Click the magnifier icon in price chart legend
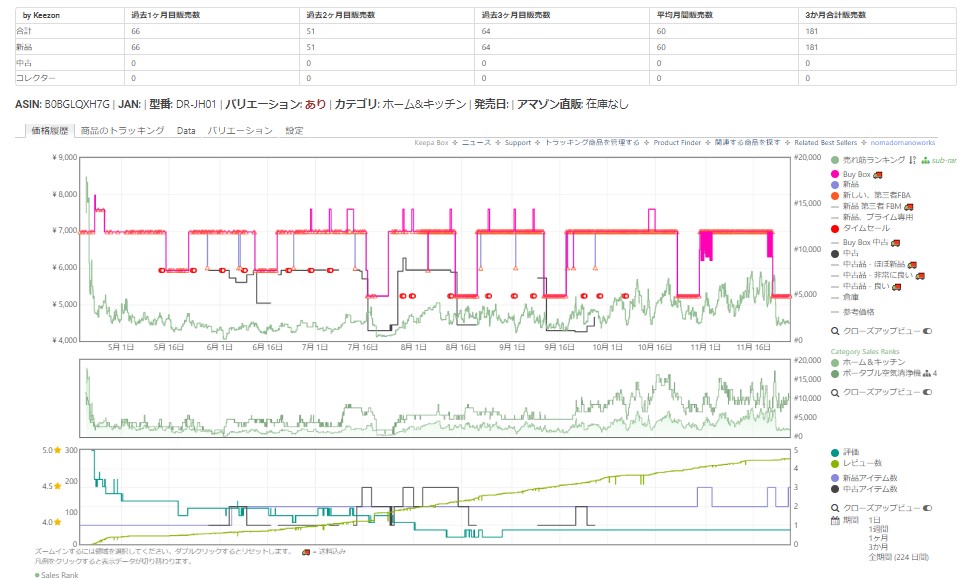 (836, 330)
